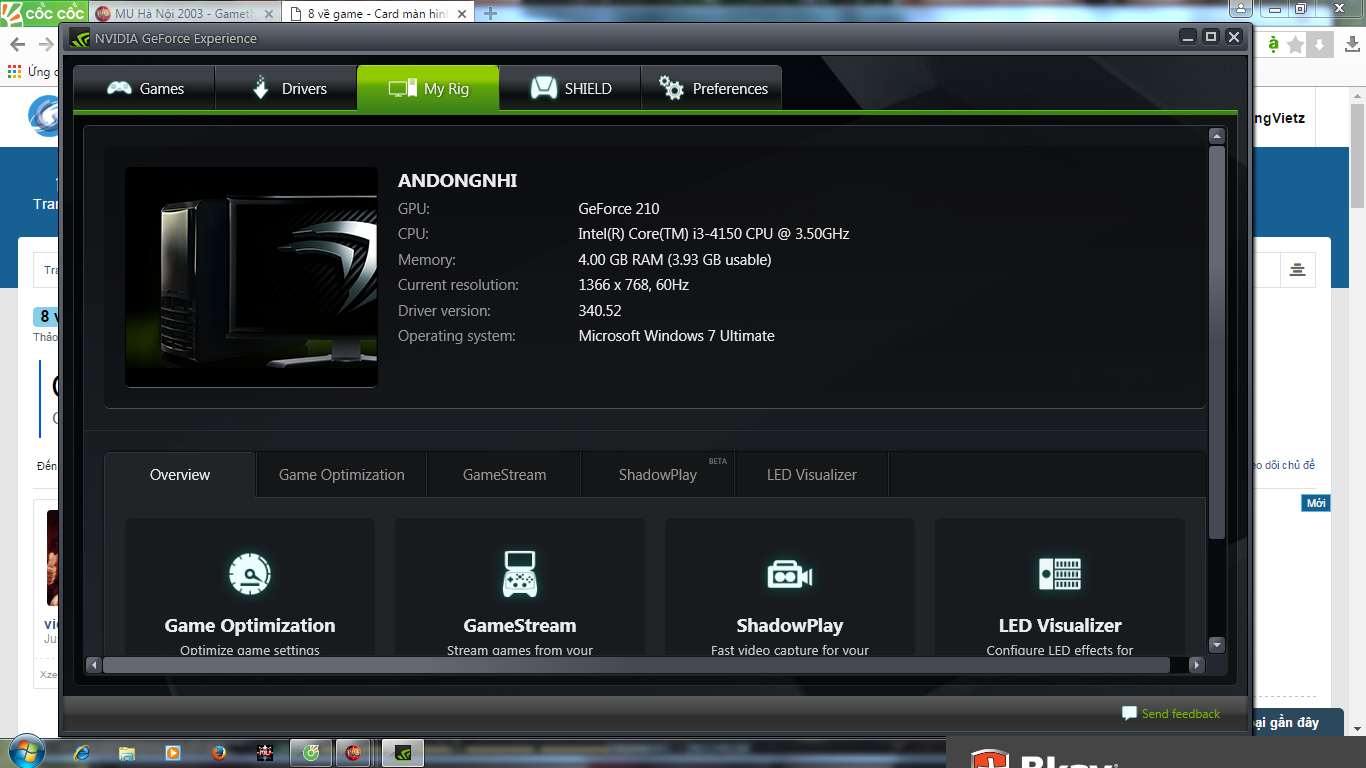Click the browser user profile icon

click(x=1242, y=8)
